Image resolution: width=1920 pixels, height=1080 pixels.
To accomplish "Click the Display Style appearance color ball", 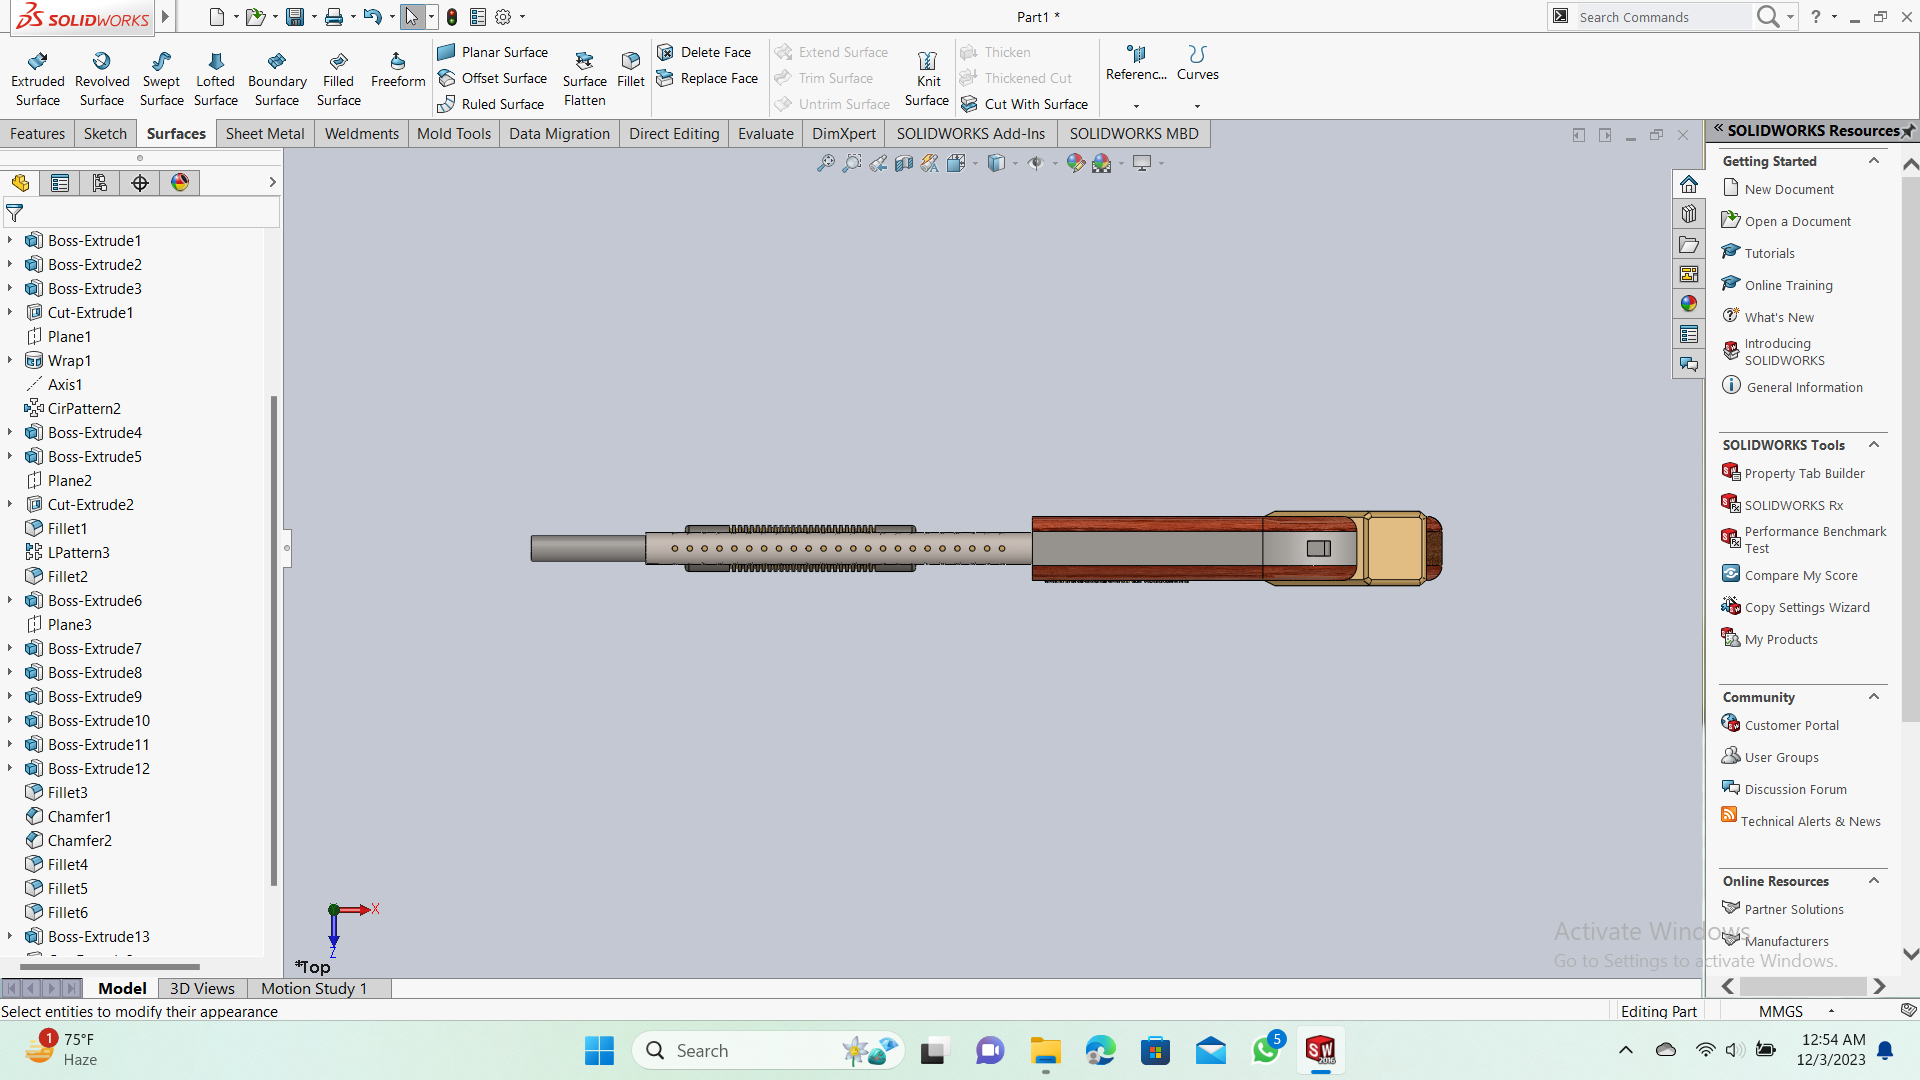I will click(180, 183).
